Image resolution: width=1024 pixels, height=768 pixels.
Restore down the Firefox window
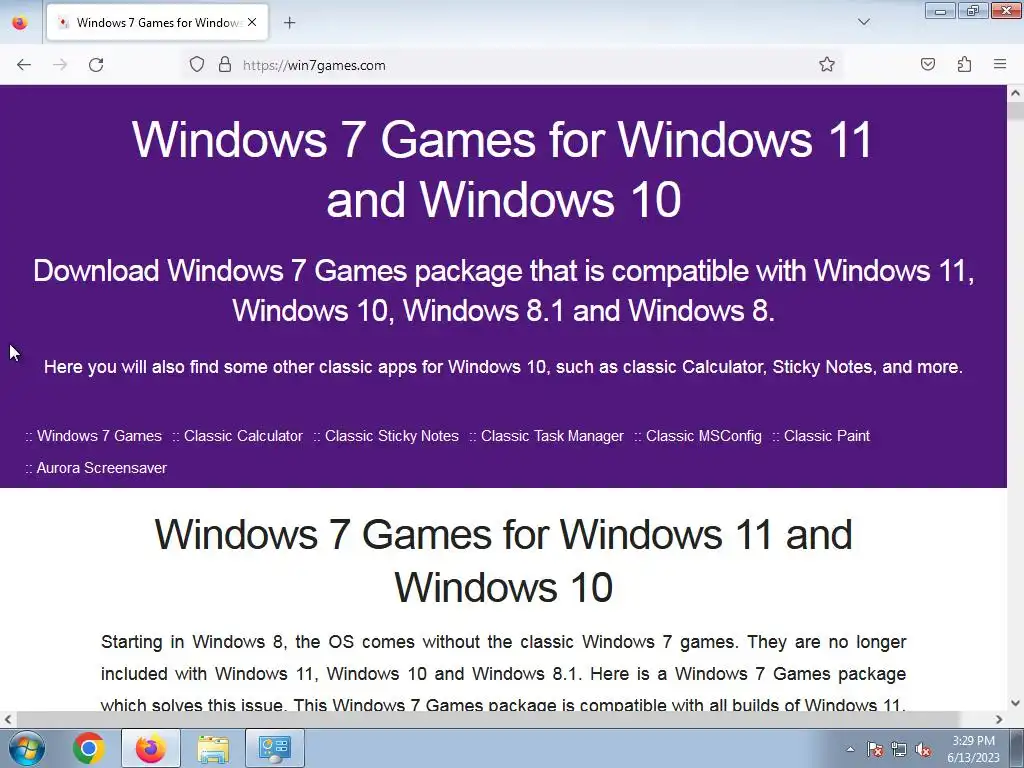[x=973, y=10]
